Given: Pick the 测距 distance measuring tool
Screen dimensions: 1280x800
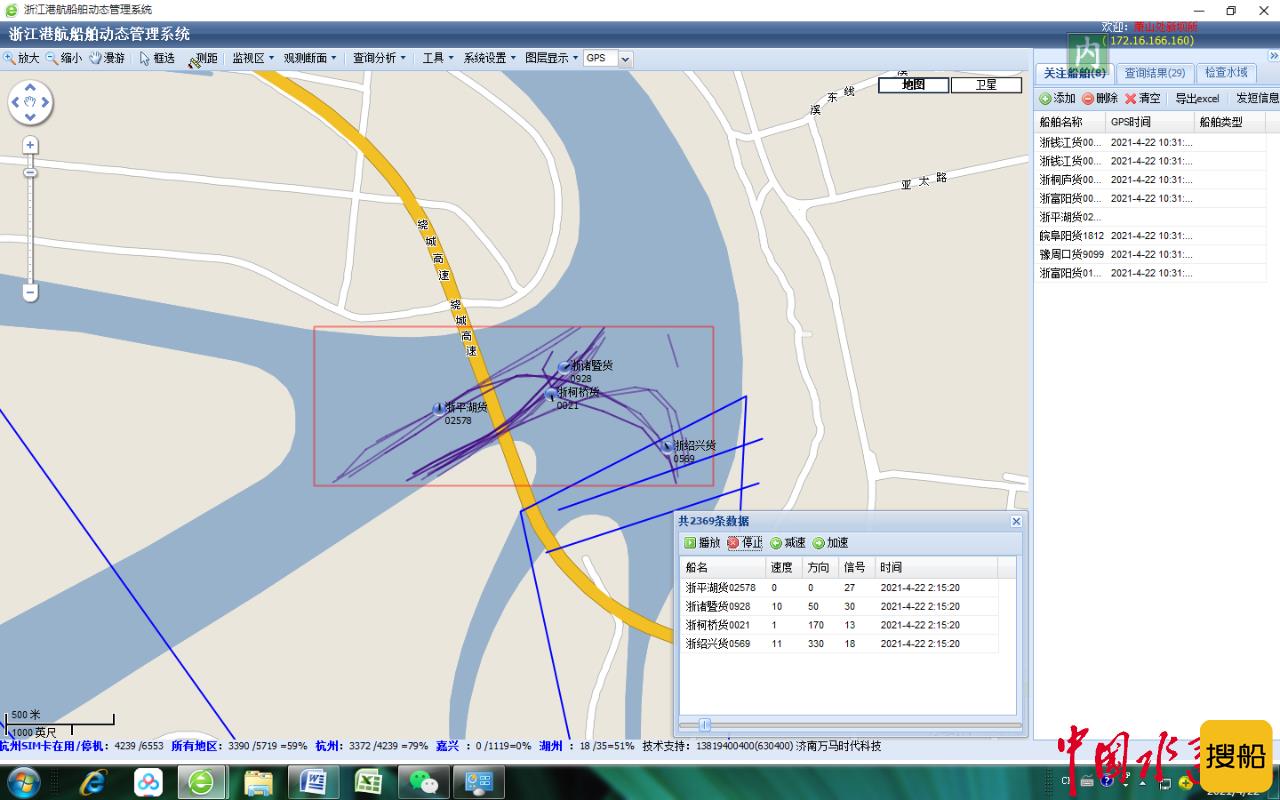Looking at the screenshot, I should 203,59.
